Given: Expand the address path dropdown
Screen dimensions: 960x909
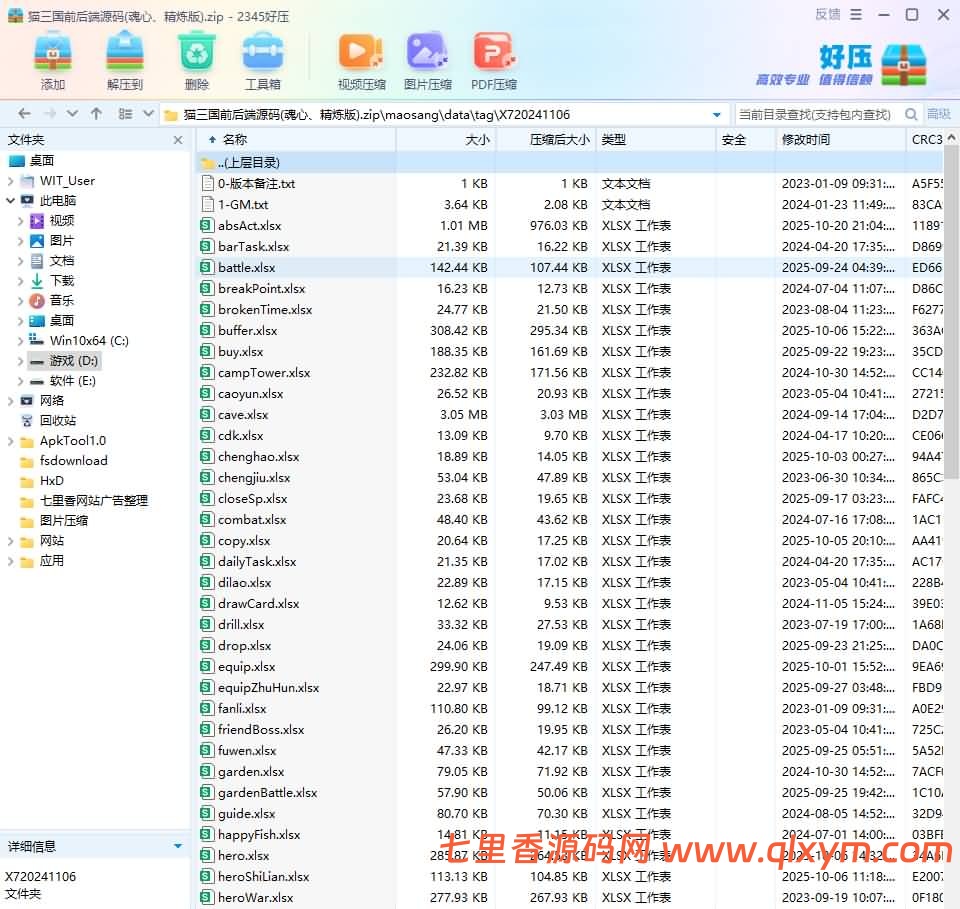Looking at the screenshot, I should 717,115.
